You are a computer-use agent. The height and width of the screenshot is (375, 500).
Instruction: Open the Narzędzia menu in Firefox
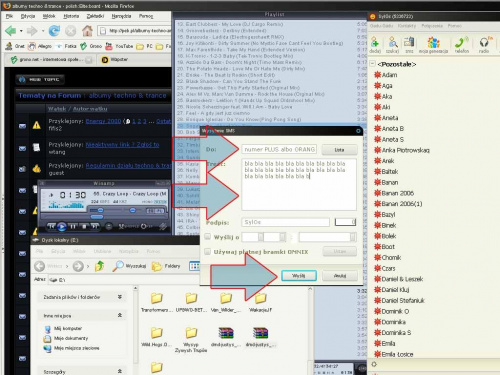click(121, 16)
